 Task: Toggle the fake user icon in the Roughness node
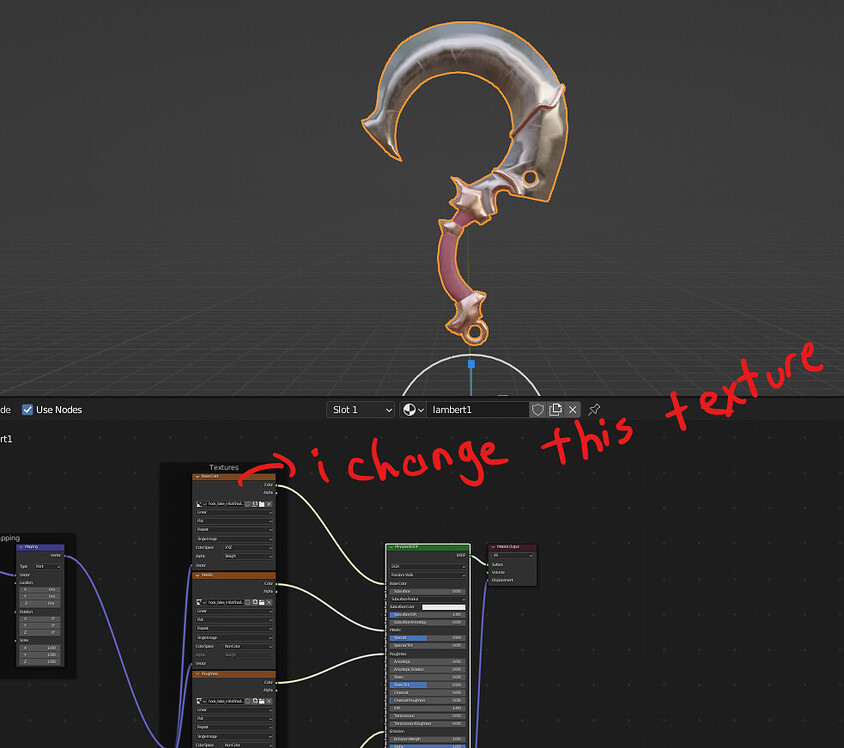tap(249, 701)
